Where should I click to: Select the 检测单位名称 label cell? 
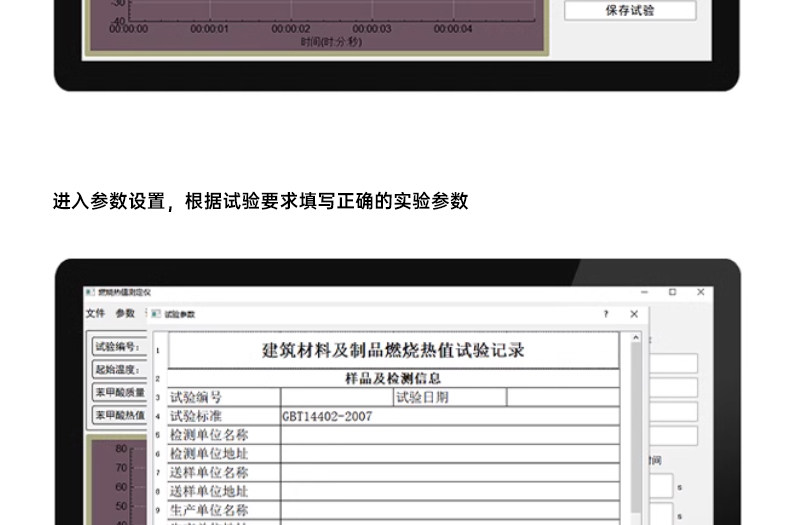coord(224,435)
